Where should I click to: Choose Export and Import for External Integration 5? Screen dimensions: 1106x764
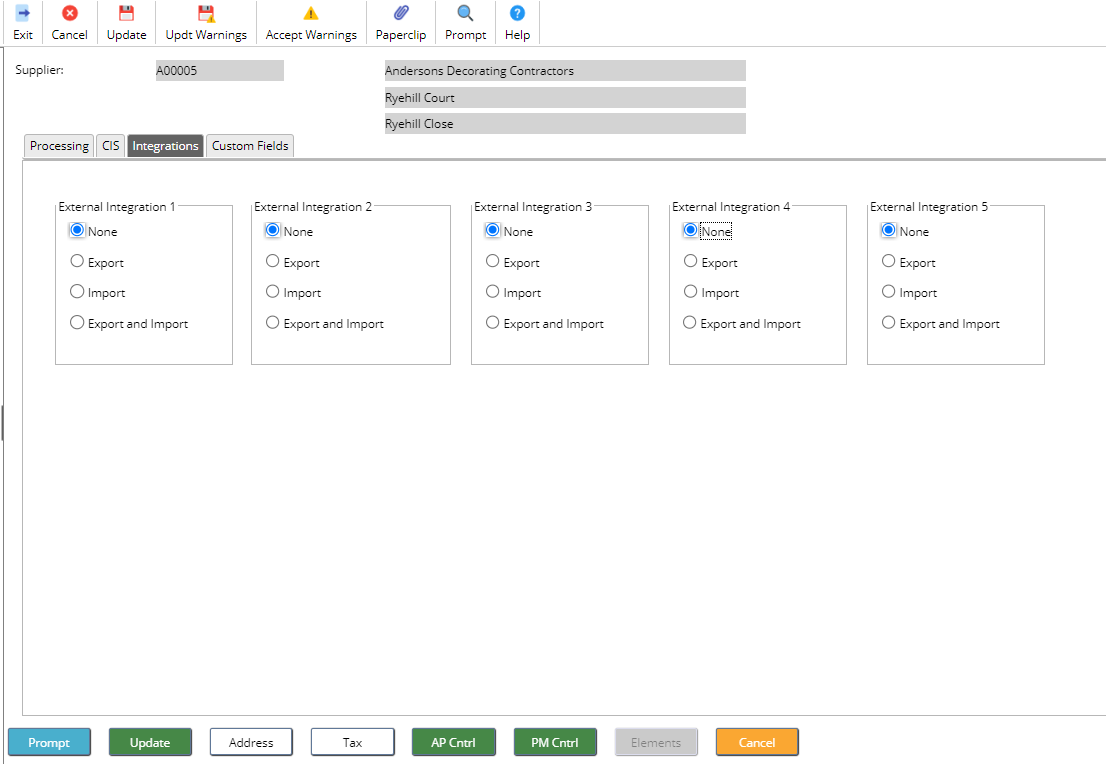click(889, 322)
